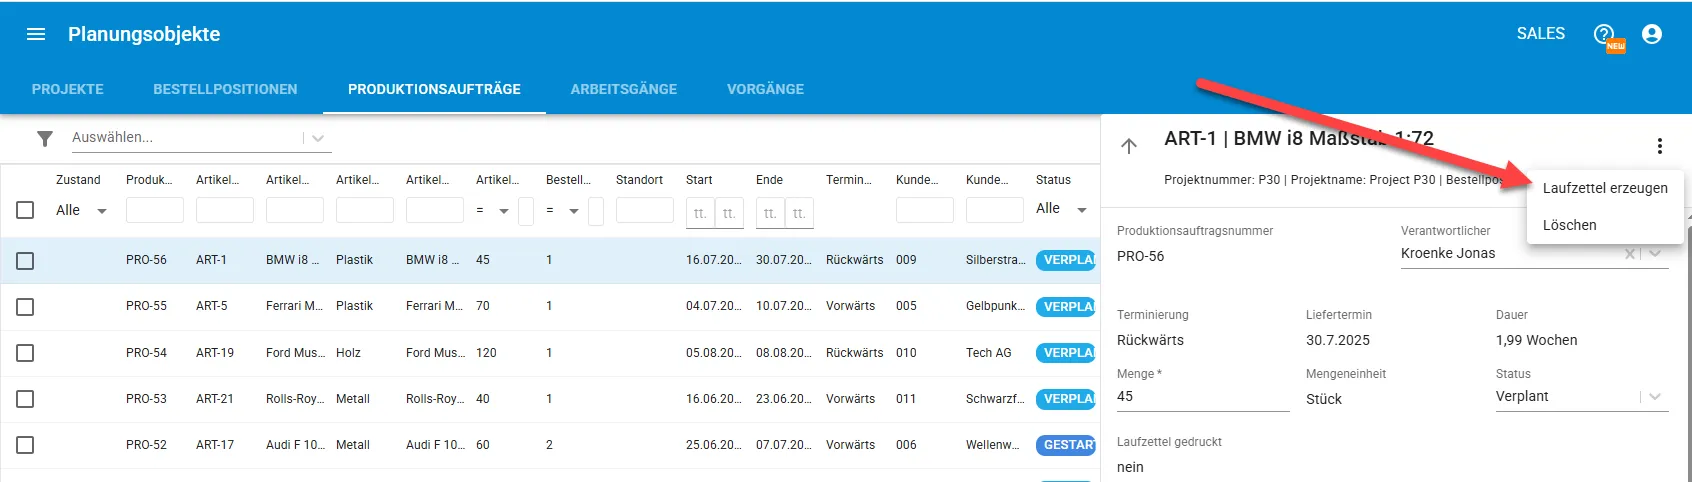Viewport: 1692px width, 482px height.
Task: Click the first Start date filter field
Action: coord(700,213)
